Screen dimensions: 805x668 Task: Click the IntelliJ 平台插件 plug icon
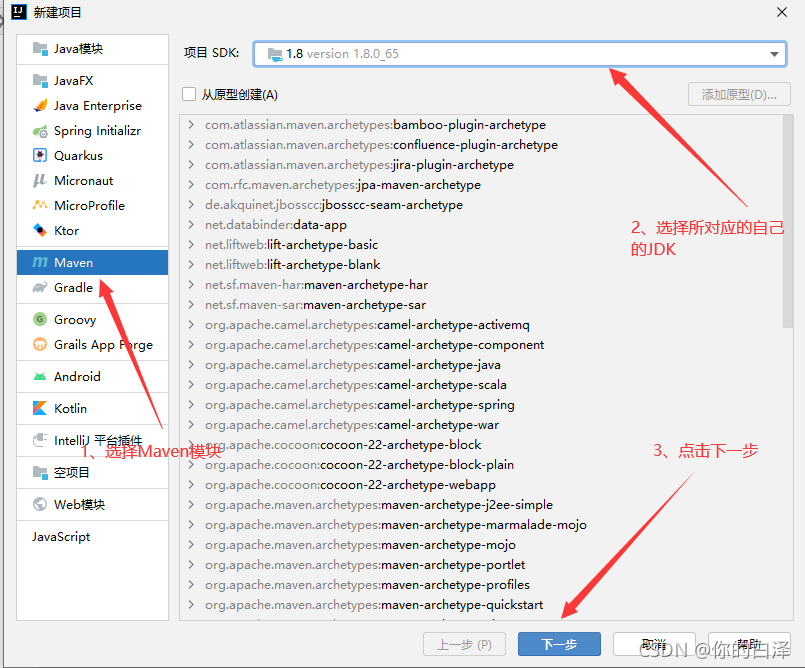(x=40, y=440)
